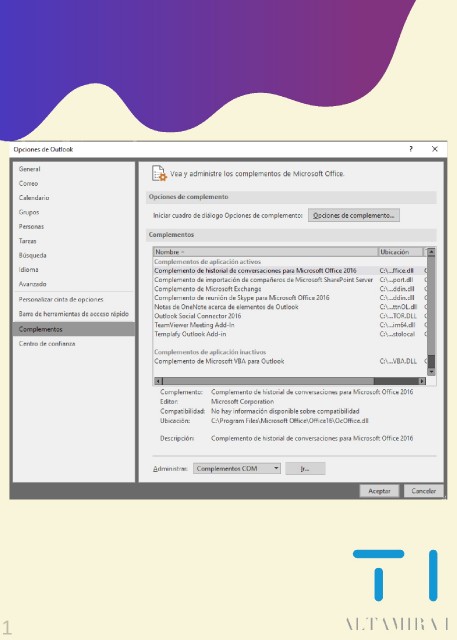The height and width of the screenshot is (640, 457).
Task: Click the horizontal scroll left arrow
Action: [158, 381]
